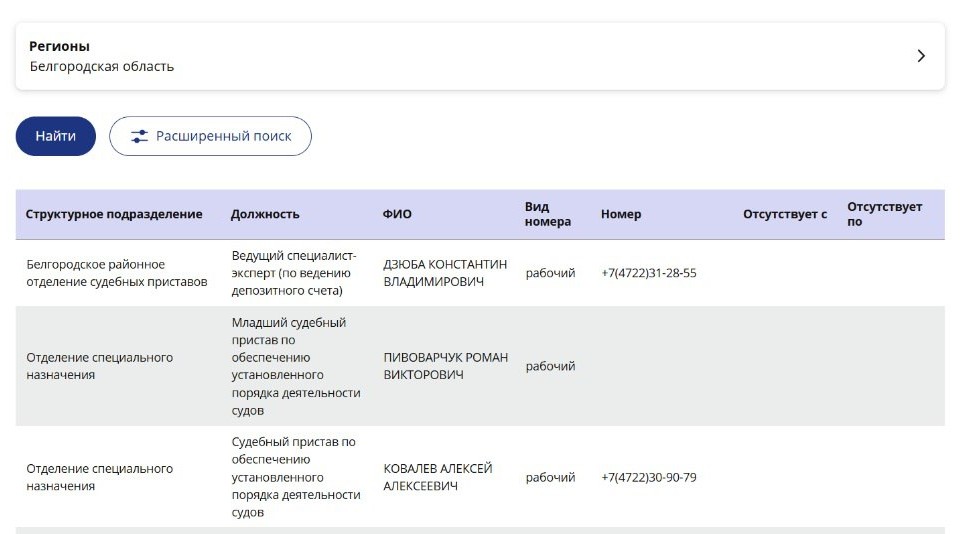Open the Регионы Белгородская область field
Viewport: 961px width, 534px height.
(480, 56)
